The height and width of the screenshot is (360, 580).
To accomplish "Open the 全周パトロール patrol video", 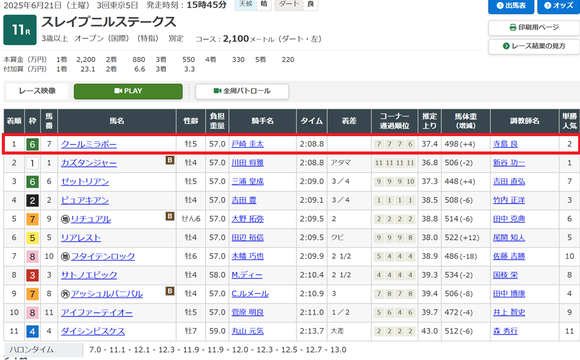I will [x=242, y=91].
